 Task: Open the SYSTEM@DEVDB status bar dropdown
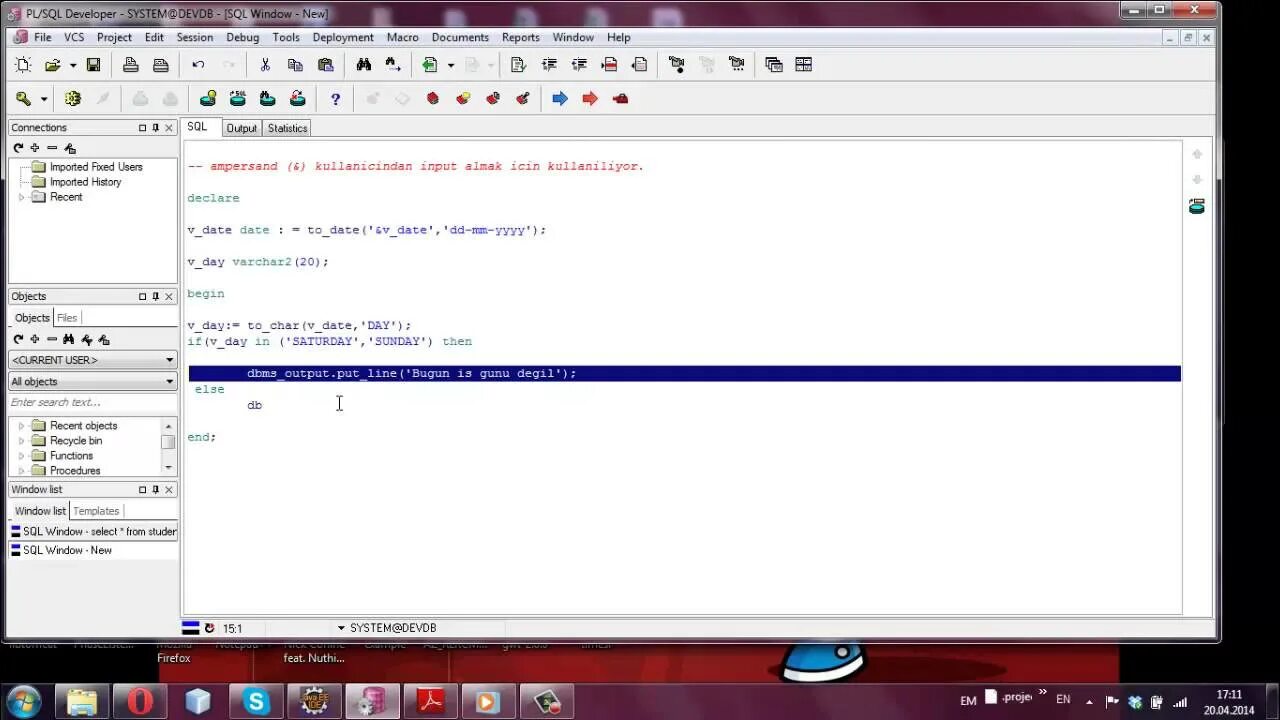[341, 628]
